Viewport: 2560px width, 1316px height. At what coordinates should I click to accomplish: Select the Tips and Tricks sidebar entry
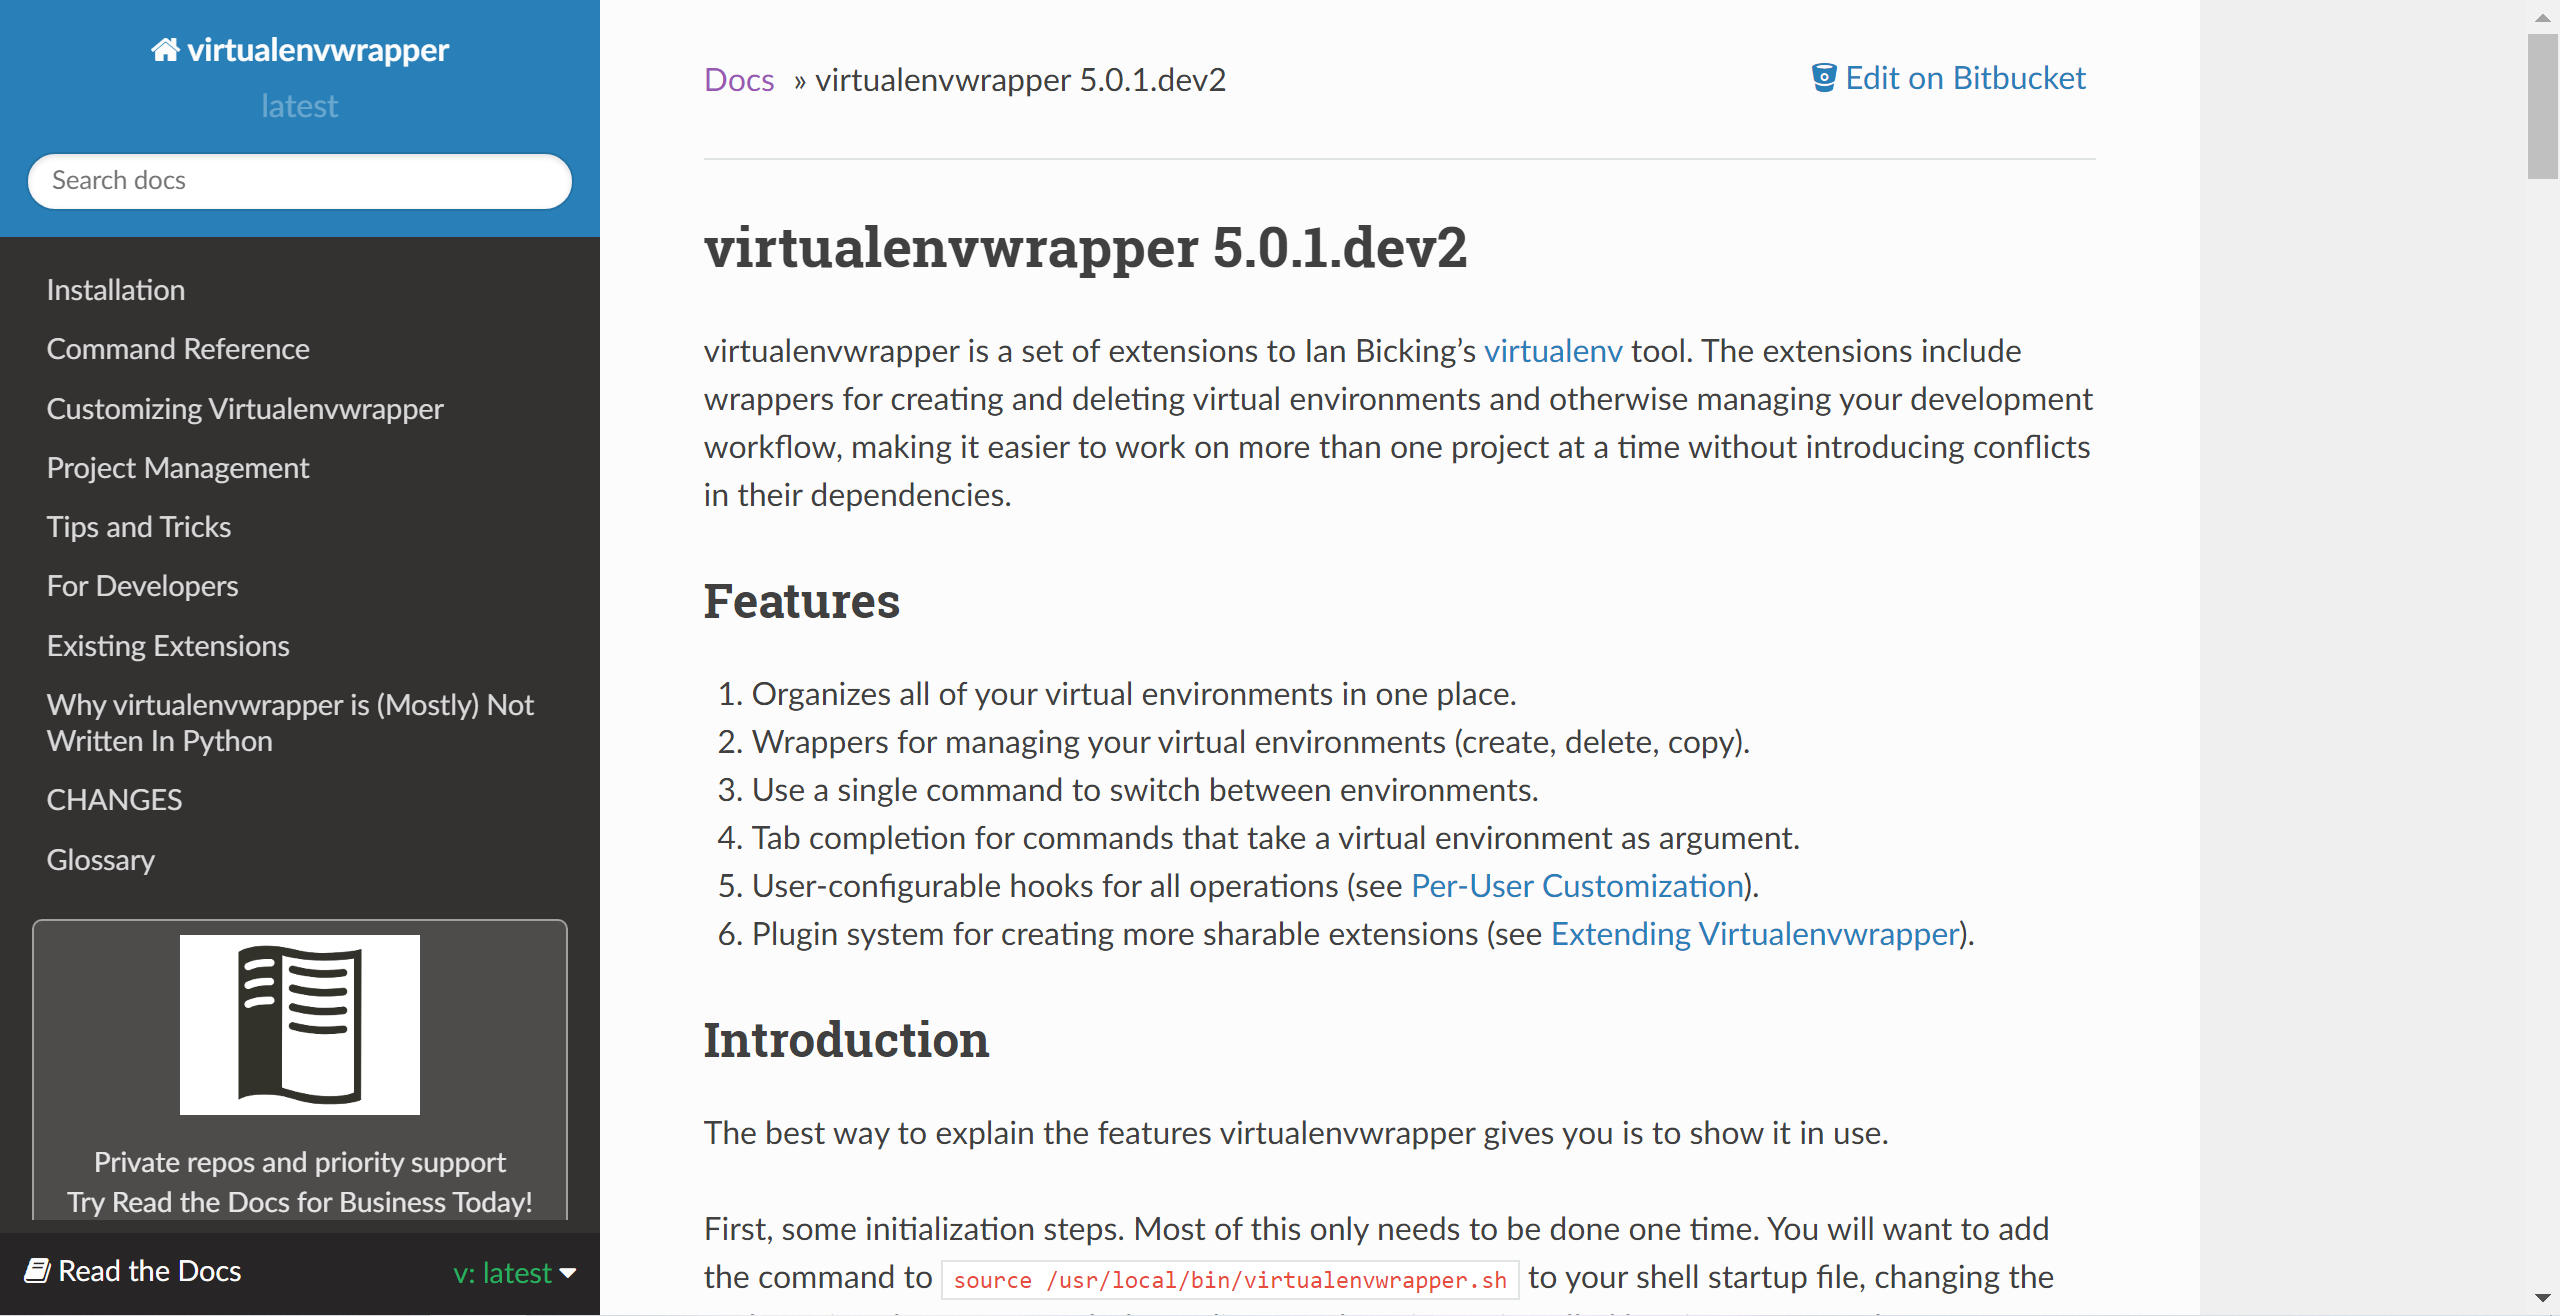click(139, 525)
